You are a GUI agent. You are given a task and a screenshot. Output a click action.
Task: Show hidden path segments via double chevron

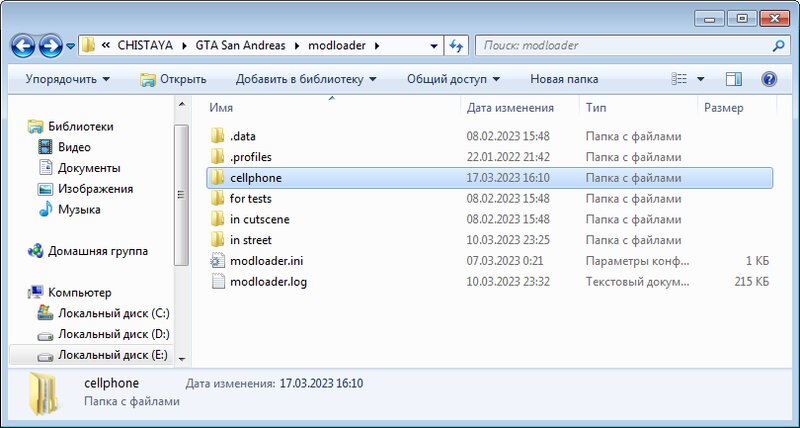(106, 45)
